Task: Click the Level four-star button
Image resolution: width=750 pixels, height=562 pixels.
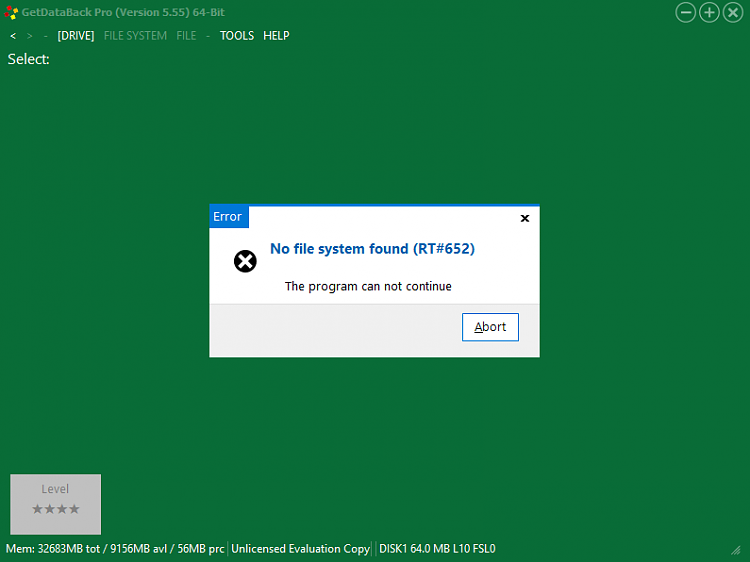Action: coord(55,504)
